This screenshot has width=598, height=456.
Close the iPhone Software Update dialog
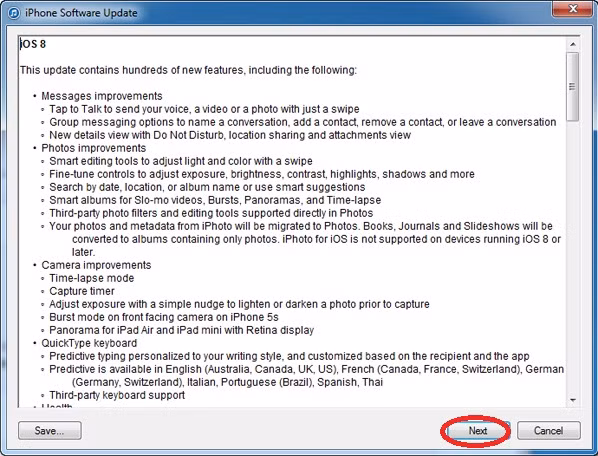572,8
